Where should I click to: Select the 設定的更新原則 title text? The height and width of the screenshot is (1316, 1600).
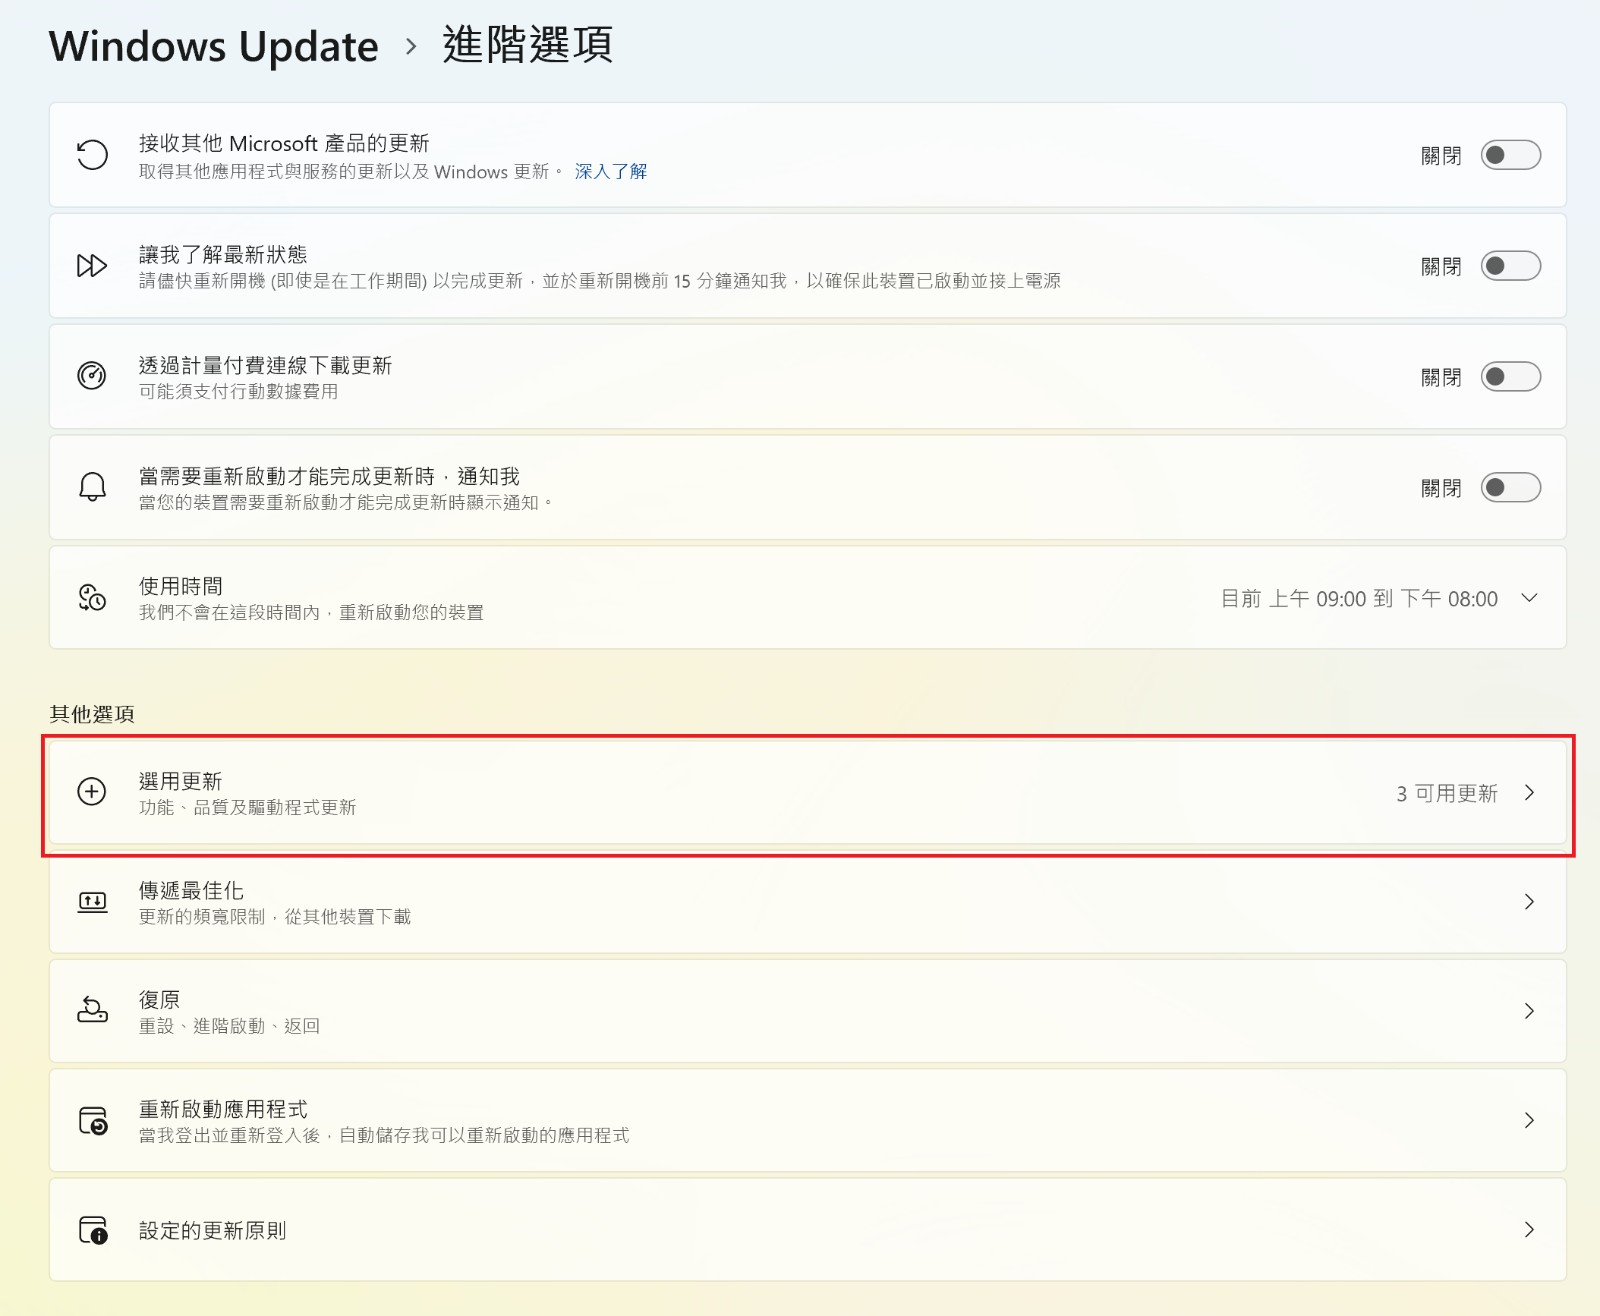(x=212, y=1230)
